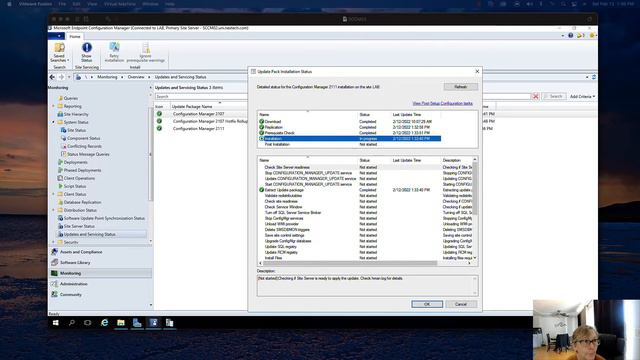The height and width of the screenshot is (360, 640).
Task: Open the macOS File menu
Action: pos(62,4)
